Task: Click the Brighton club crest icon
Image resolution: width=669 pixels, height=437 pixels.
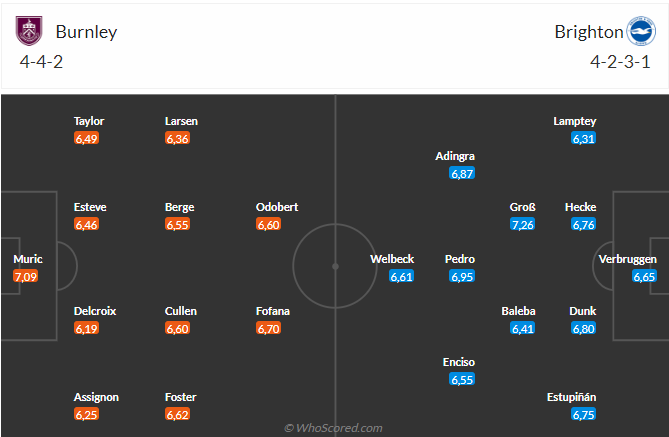Action: [638, 31]
